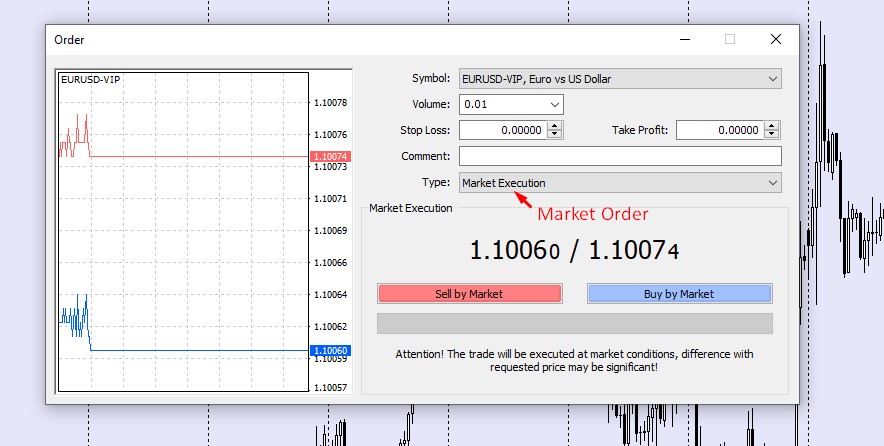The width and height of the screenshot is (884, 446).
Task: Click the Stop Loss value field
Action: coord(502,130)
